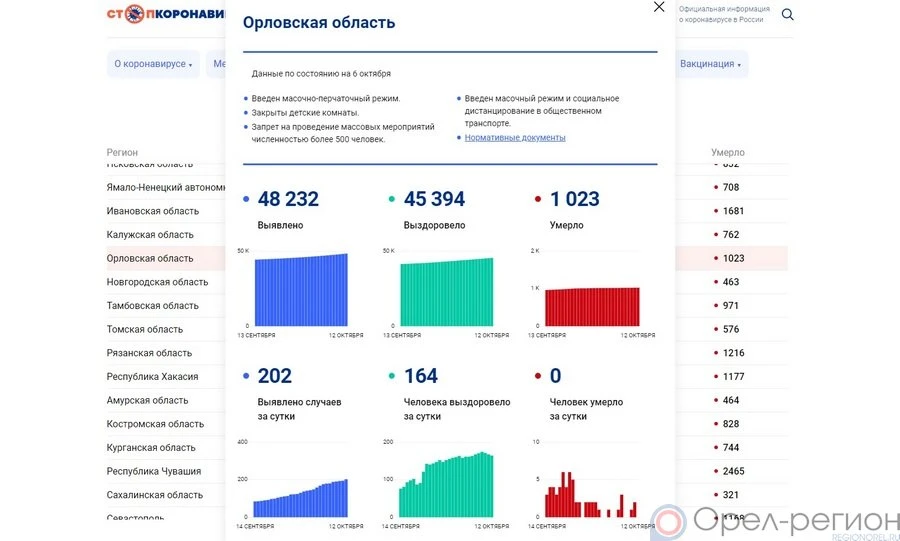
Task: Choose Тамбовская область region
Action: (x=153, y=306)
